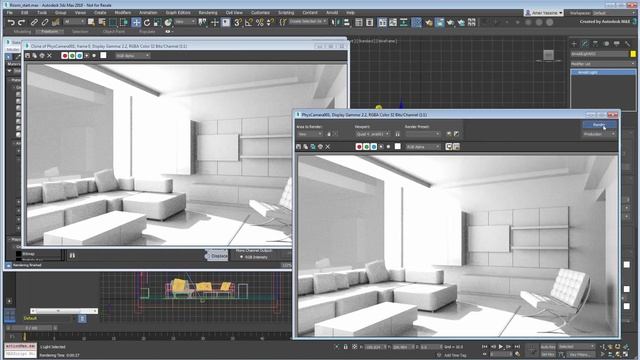Activate the Select and Rotate tool
This screenshot has width=640, height=360.
(147, 22)
